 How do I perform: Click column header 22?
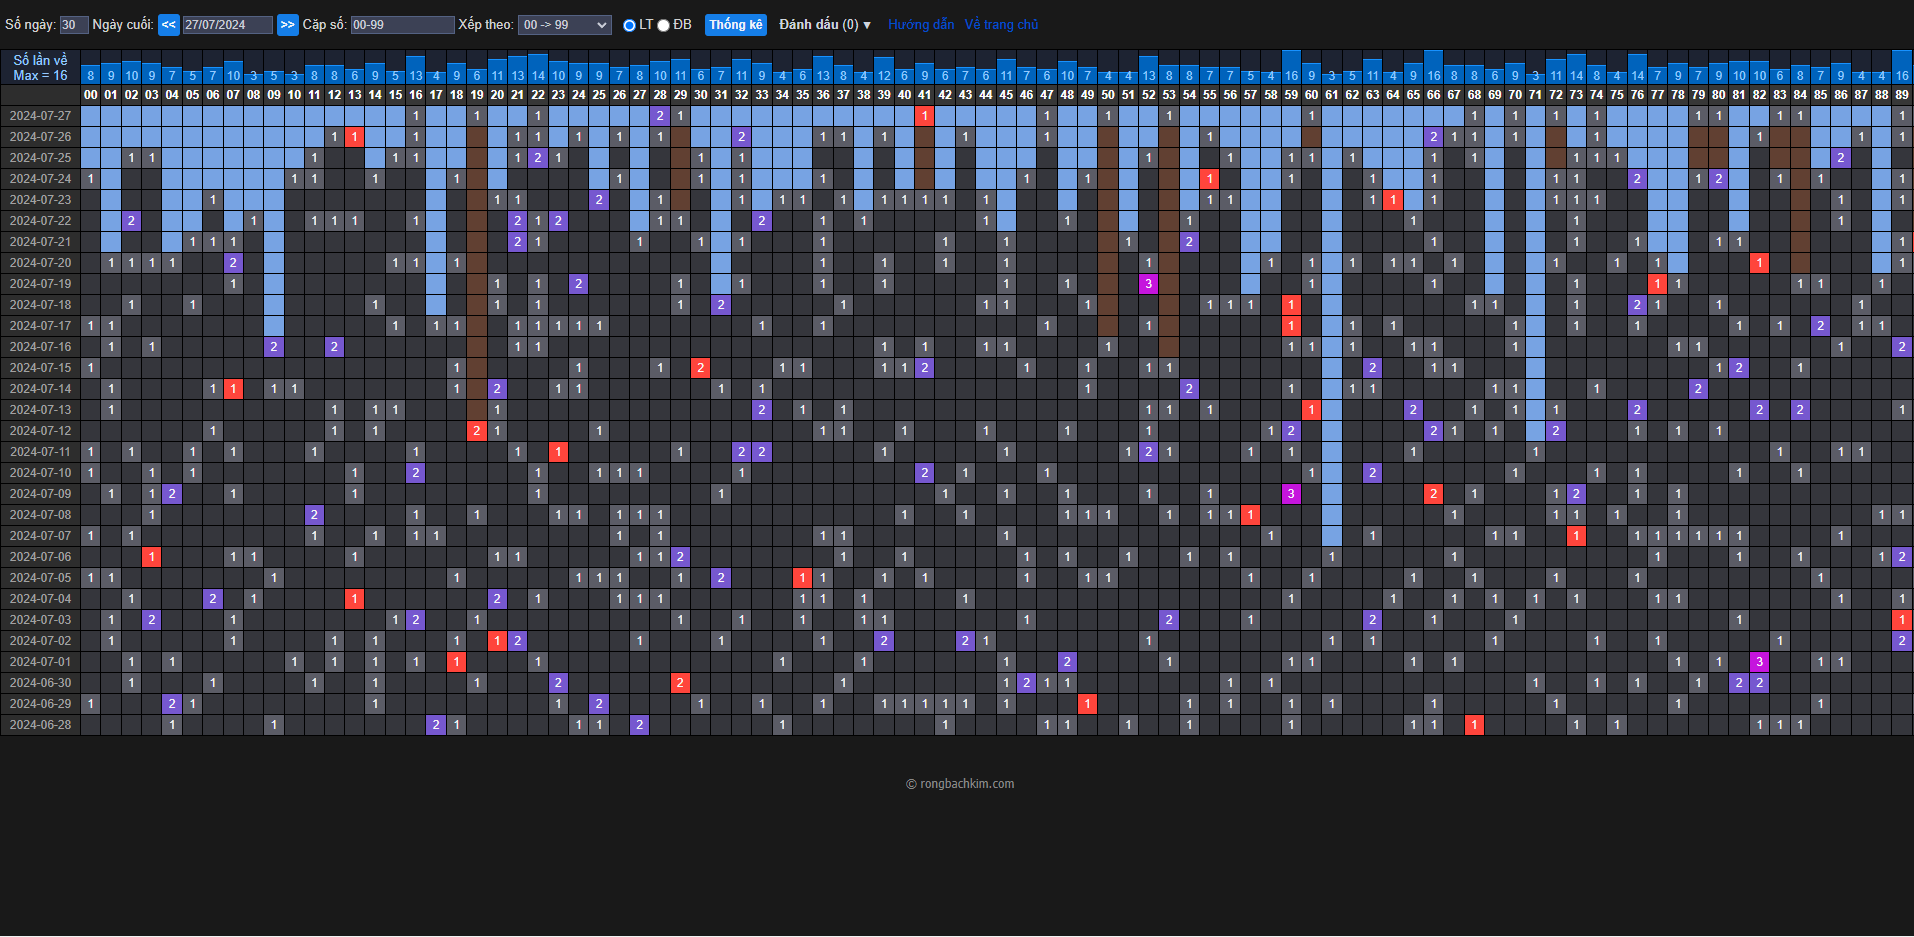coord(538,95)
